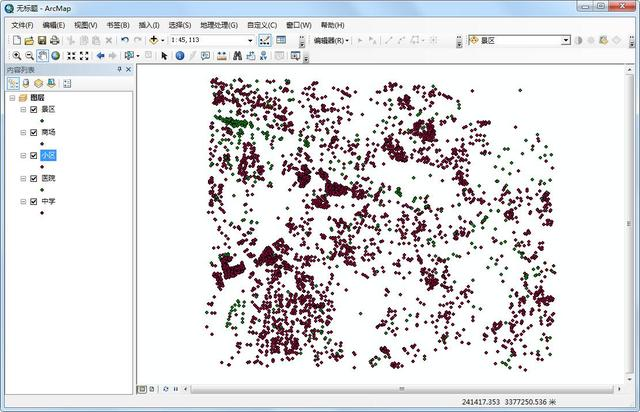The height and width of the screenshot is (412, 640).
Task: Open the Add Data dropdown arrow
Action: [162, 40]
